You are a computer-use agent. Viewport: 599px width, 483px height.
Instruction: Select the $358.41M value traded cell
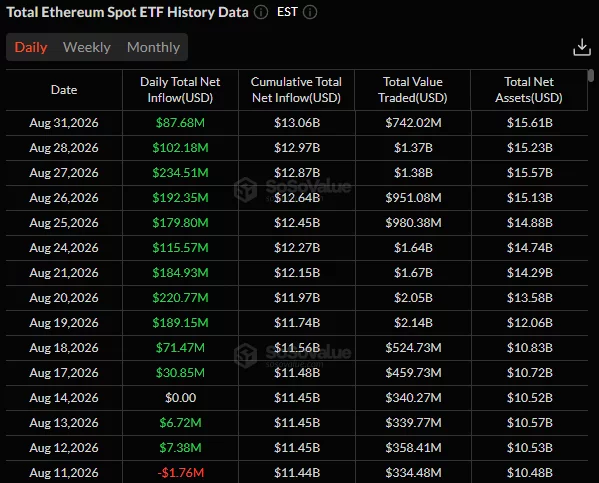413,447
